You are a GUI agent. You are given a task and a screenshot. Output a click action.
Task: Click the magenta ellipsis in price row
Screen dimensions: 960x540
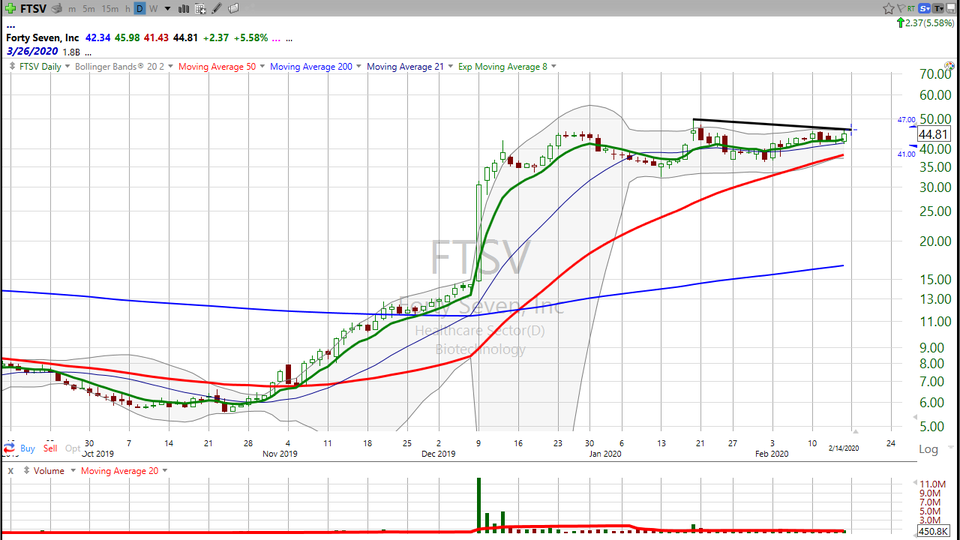pyautogui.click(x=276, y=40)
